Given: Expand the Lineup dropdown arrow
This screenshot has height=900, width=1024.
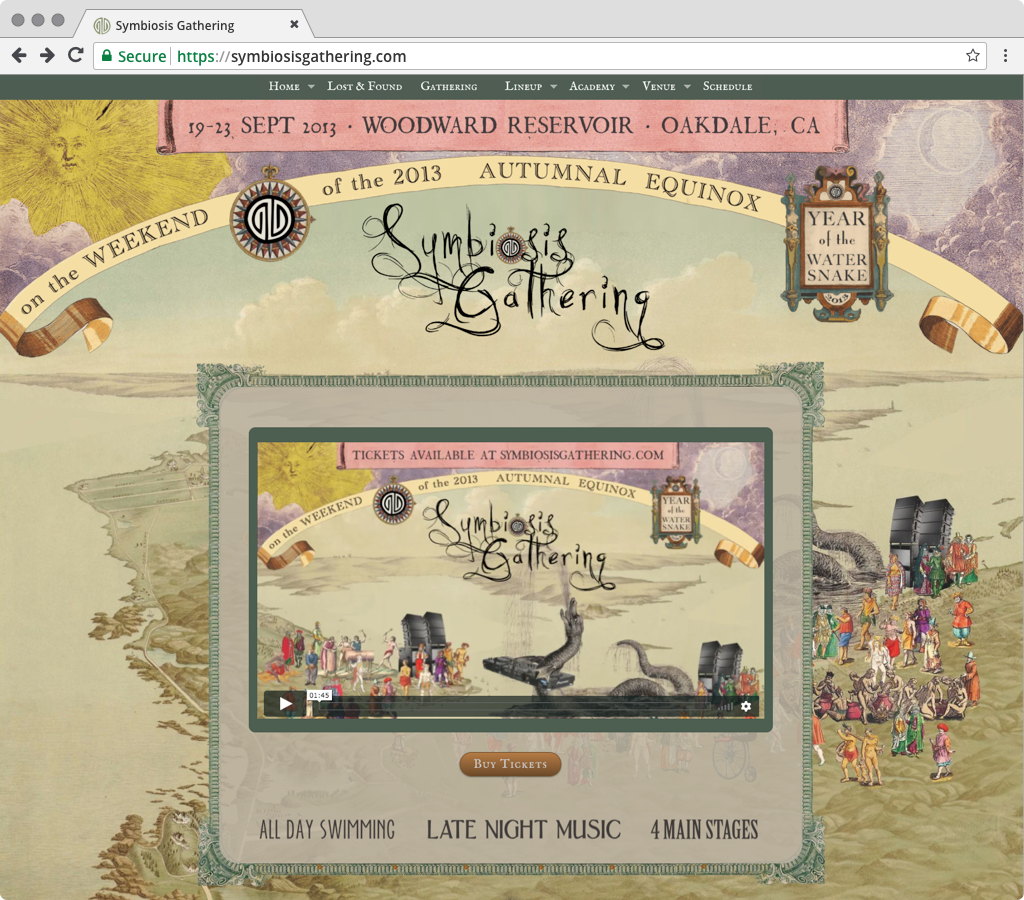Looking at the screenshot, I should [553, 87].
